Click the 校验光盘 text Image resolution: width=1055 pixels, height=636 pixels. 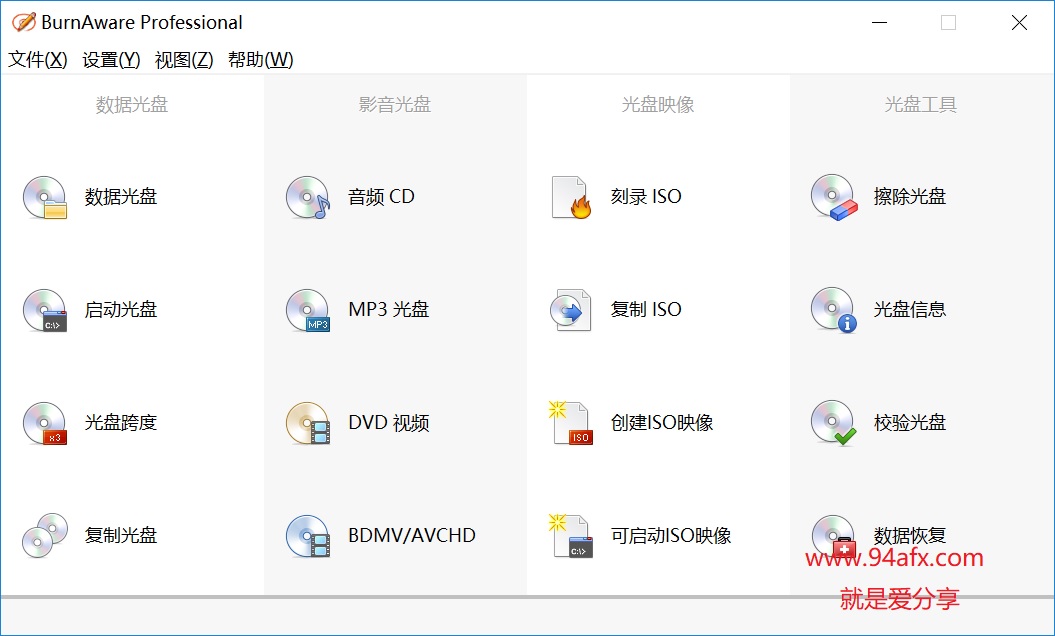(910, 423)
